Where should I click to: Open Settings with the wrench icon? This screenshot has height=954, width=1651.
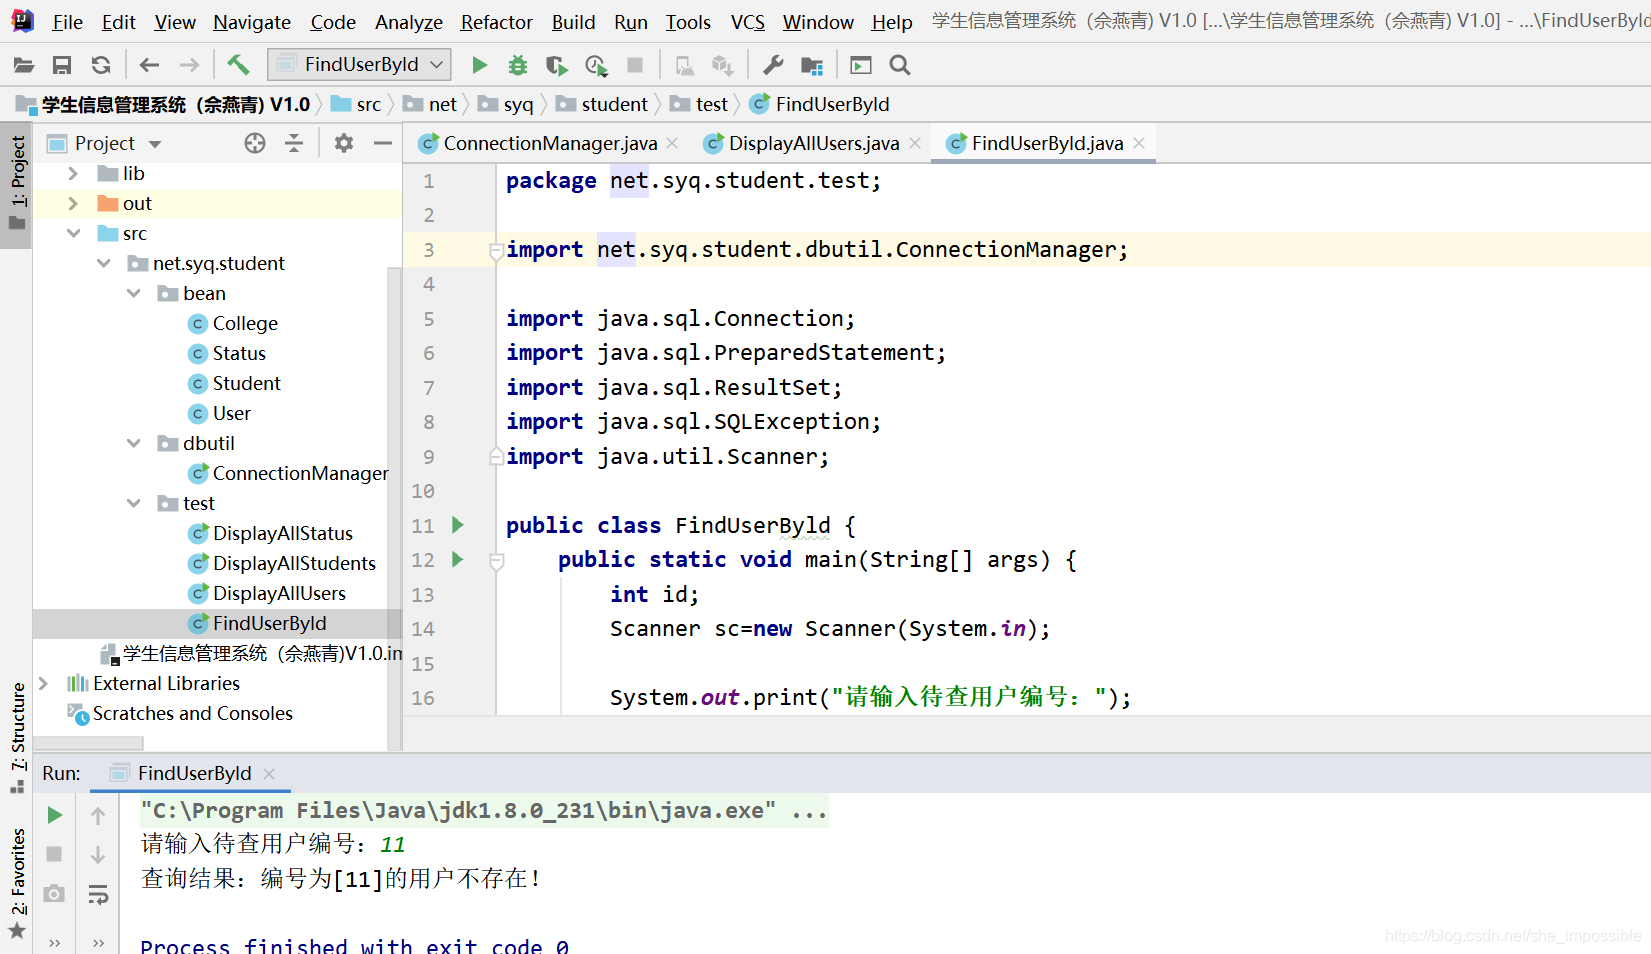coord(773,65)
